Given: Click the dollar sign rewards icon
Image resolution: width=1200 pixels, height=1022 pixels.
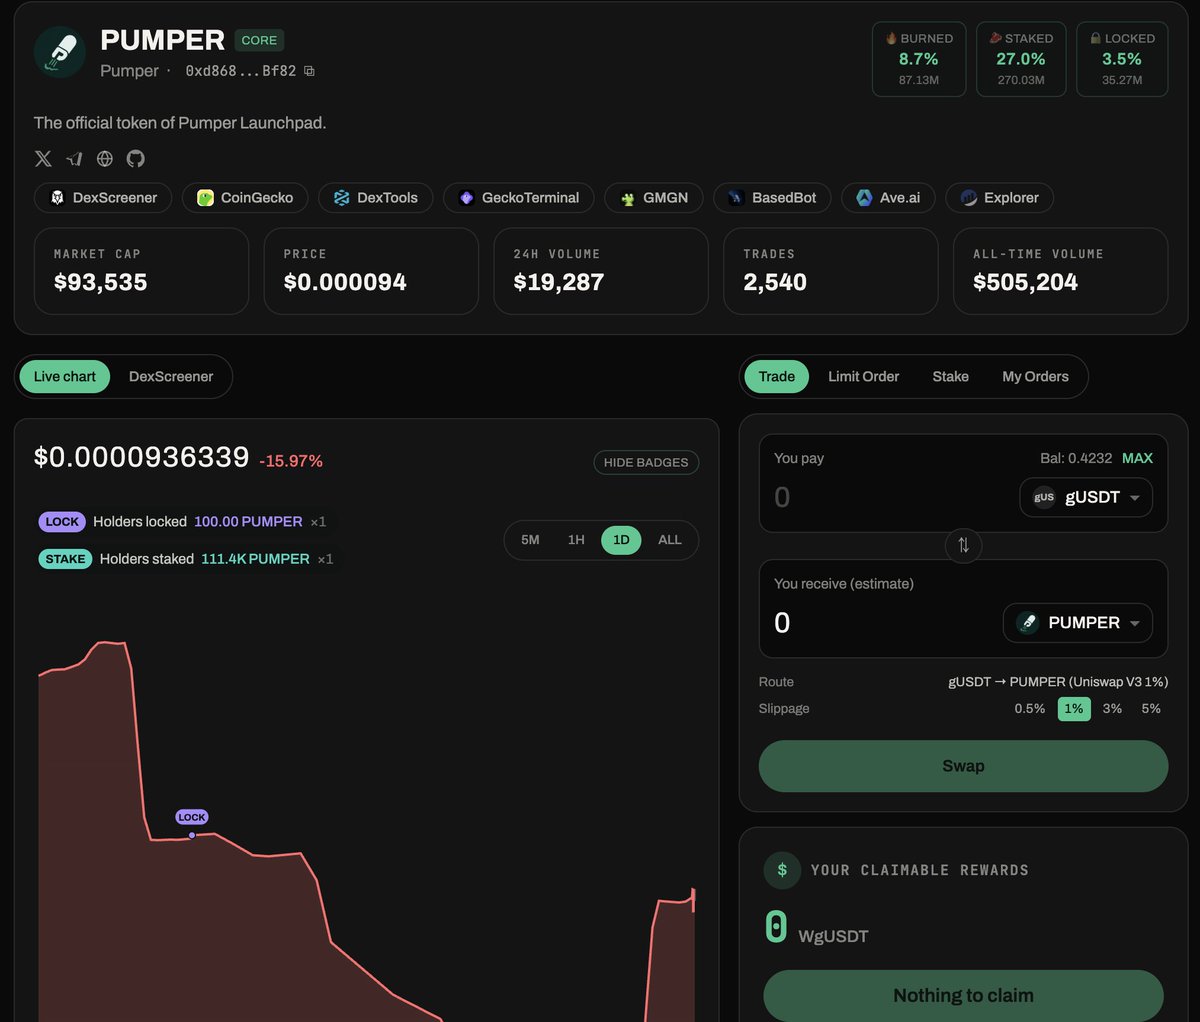Looking at the screenshot, I should point(782,870).
